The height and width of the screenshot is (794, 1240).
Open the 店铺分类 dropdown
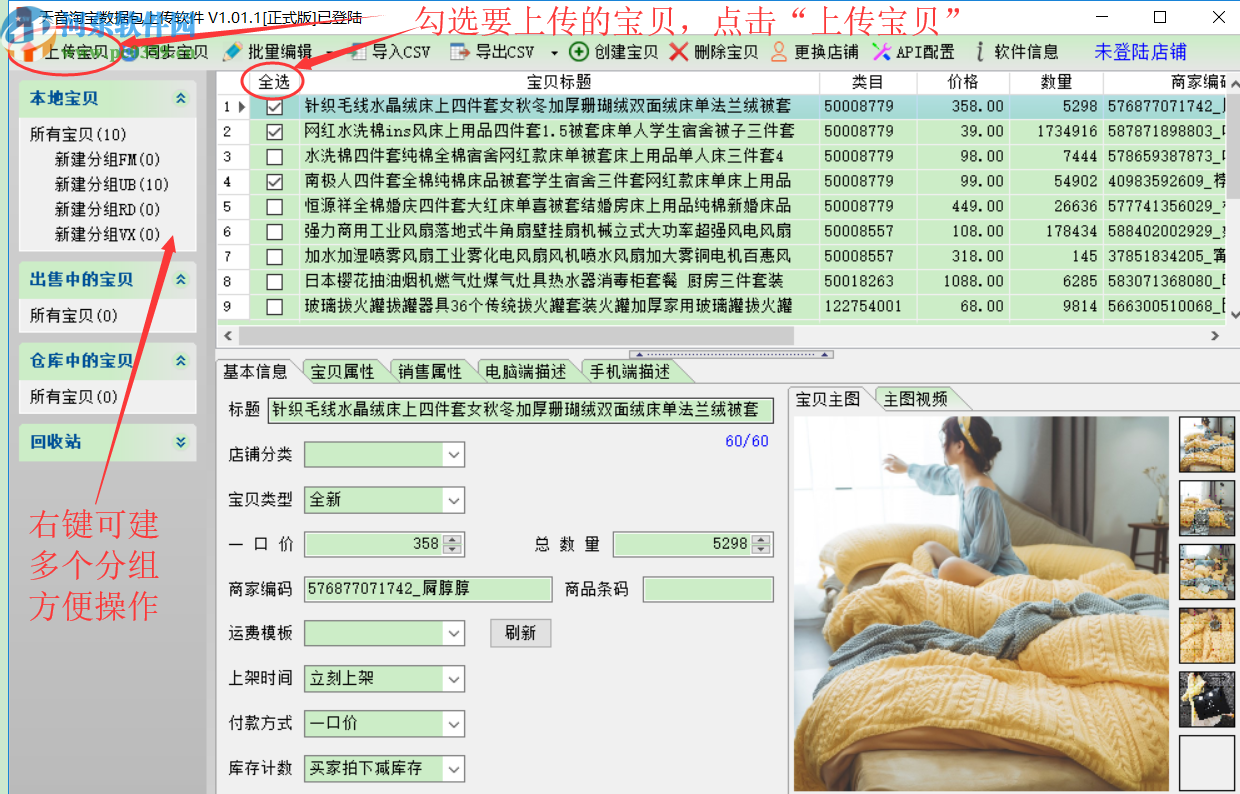(x=454, y=455)
